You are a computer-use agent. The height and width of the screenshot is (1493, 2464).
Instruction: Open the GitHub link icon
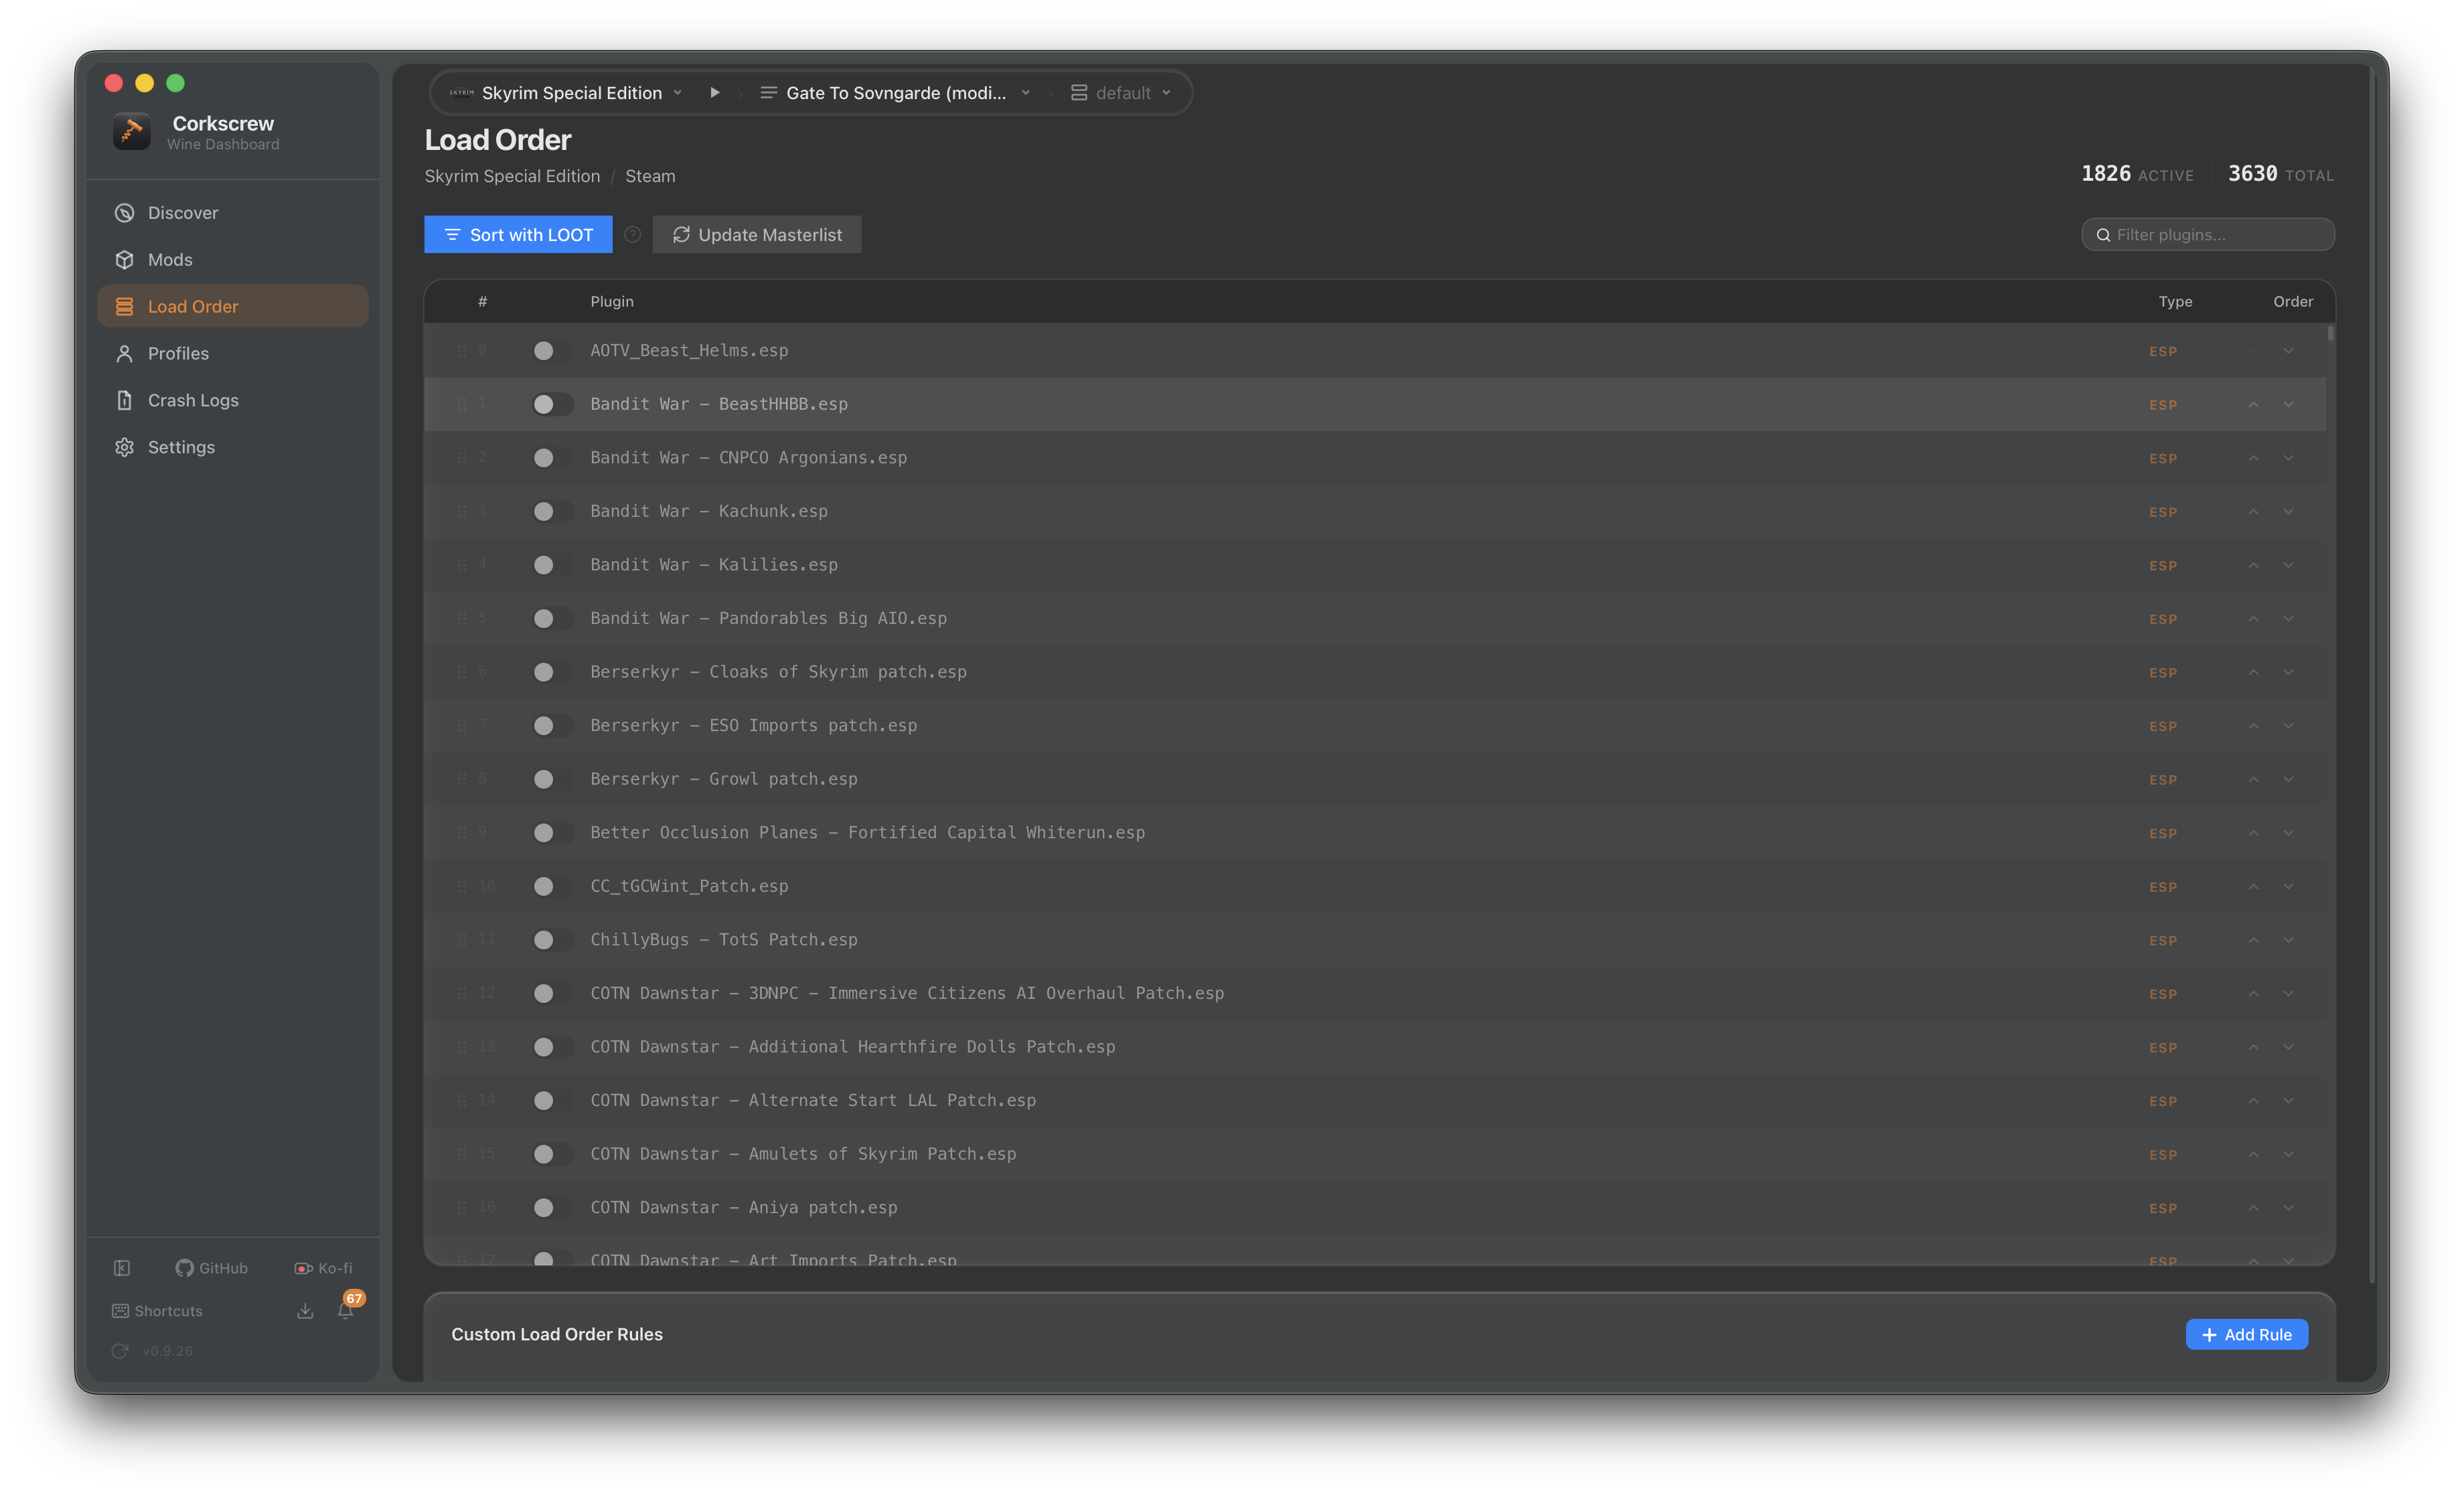tap(211, 1268)
